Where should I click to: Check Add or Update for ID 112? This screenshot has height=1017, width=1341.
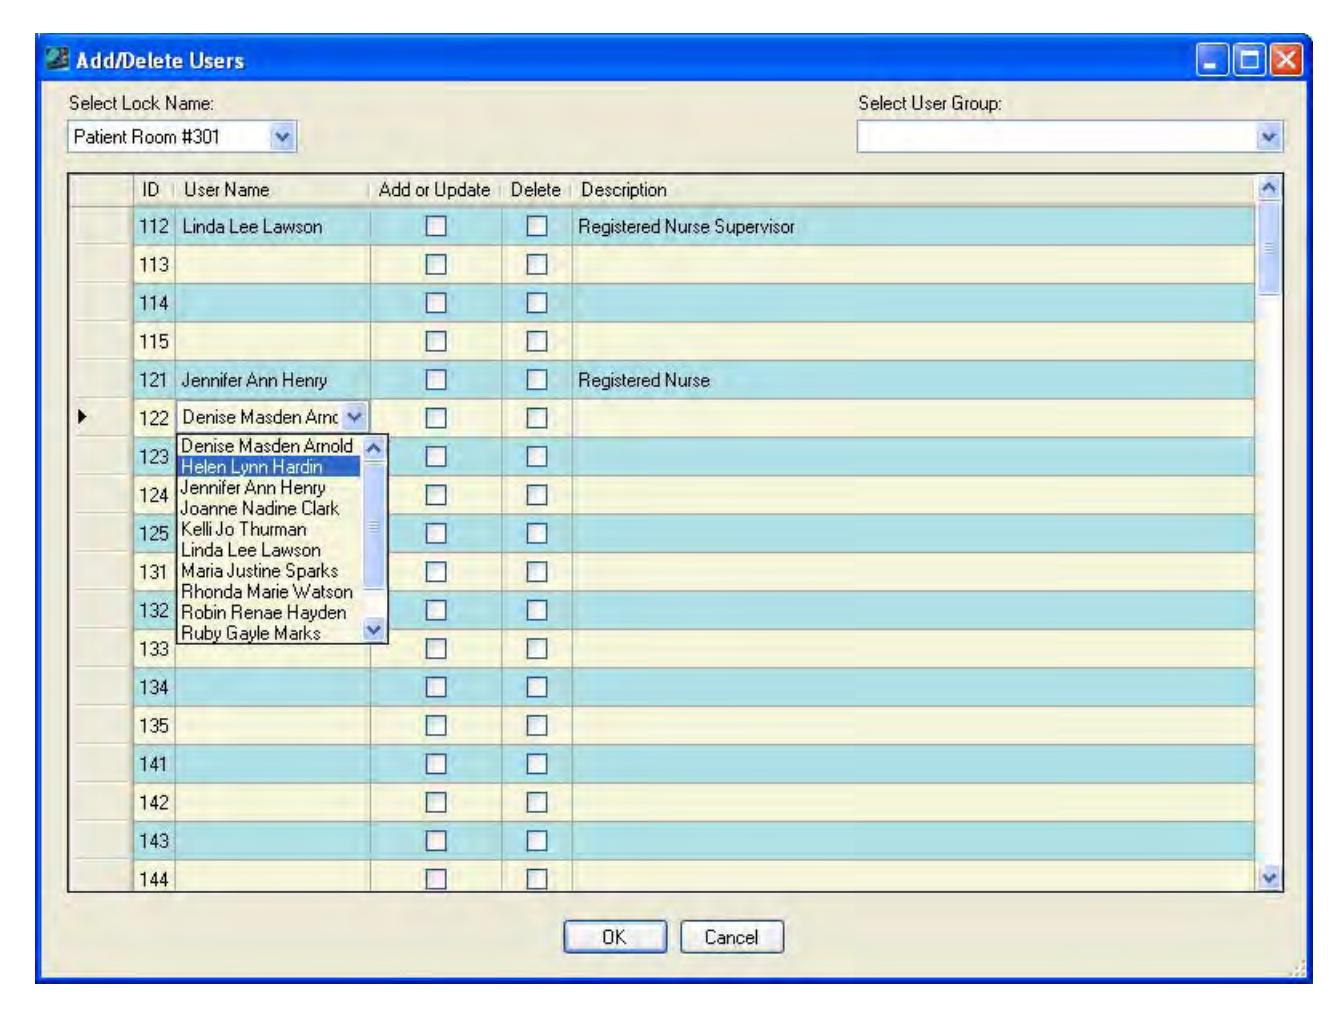pyautogui.click(x=436, y=226)
